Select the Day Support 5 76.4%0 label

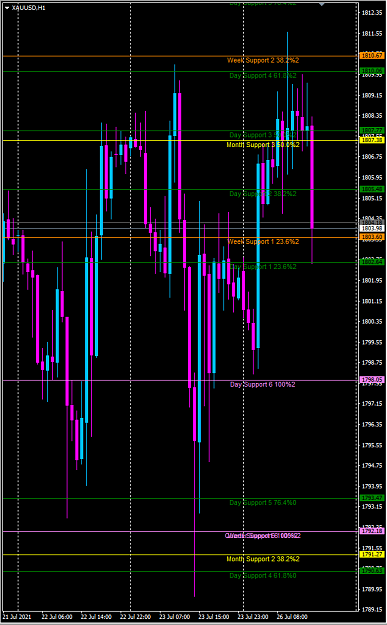coord(263,503)
